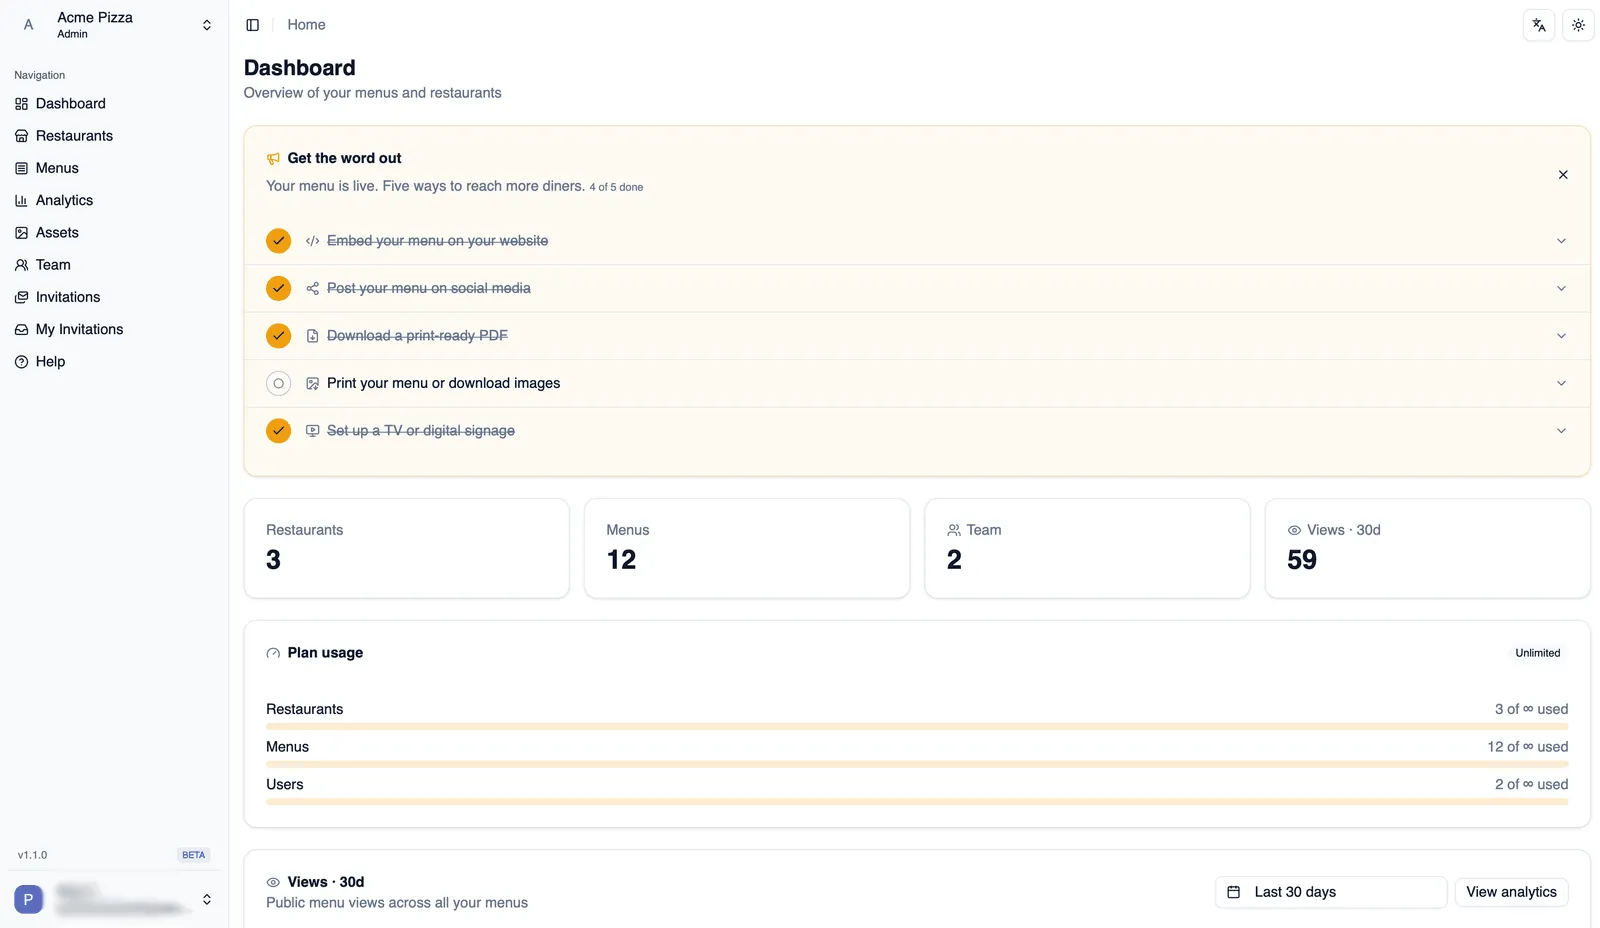This screenshot has height=928, width=1600.
Task: Expand the Post your menu on social media row
Action: click(x=1561, y=289)
